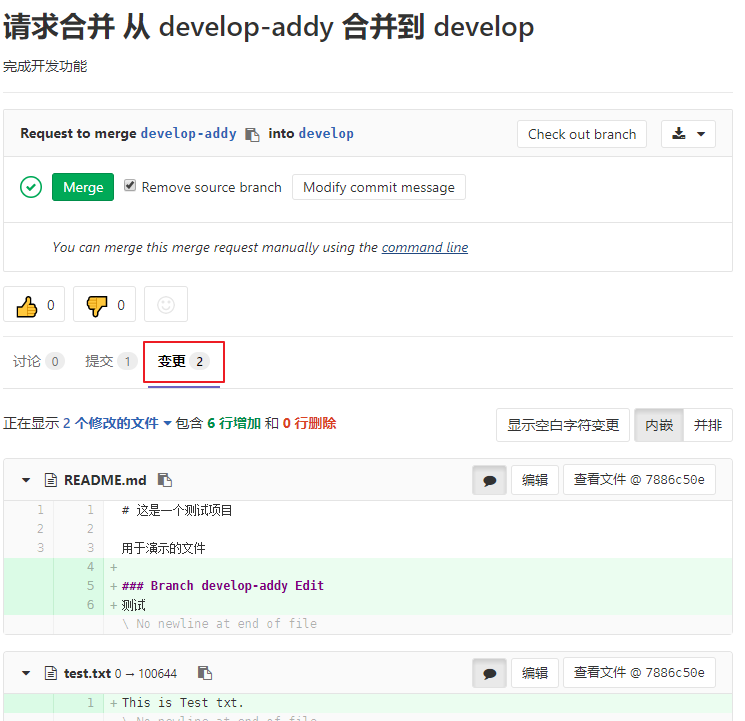Toggle comments on README.md diff
The height and width of the screenshot is (721, 745).
coord(489,480)
